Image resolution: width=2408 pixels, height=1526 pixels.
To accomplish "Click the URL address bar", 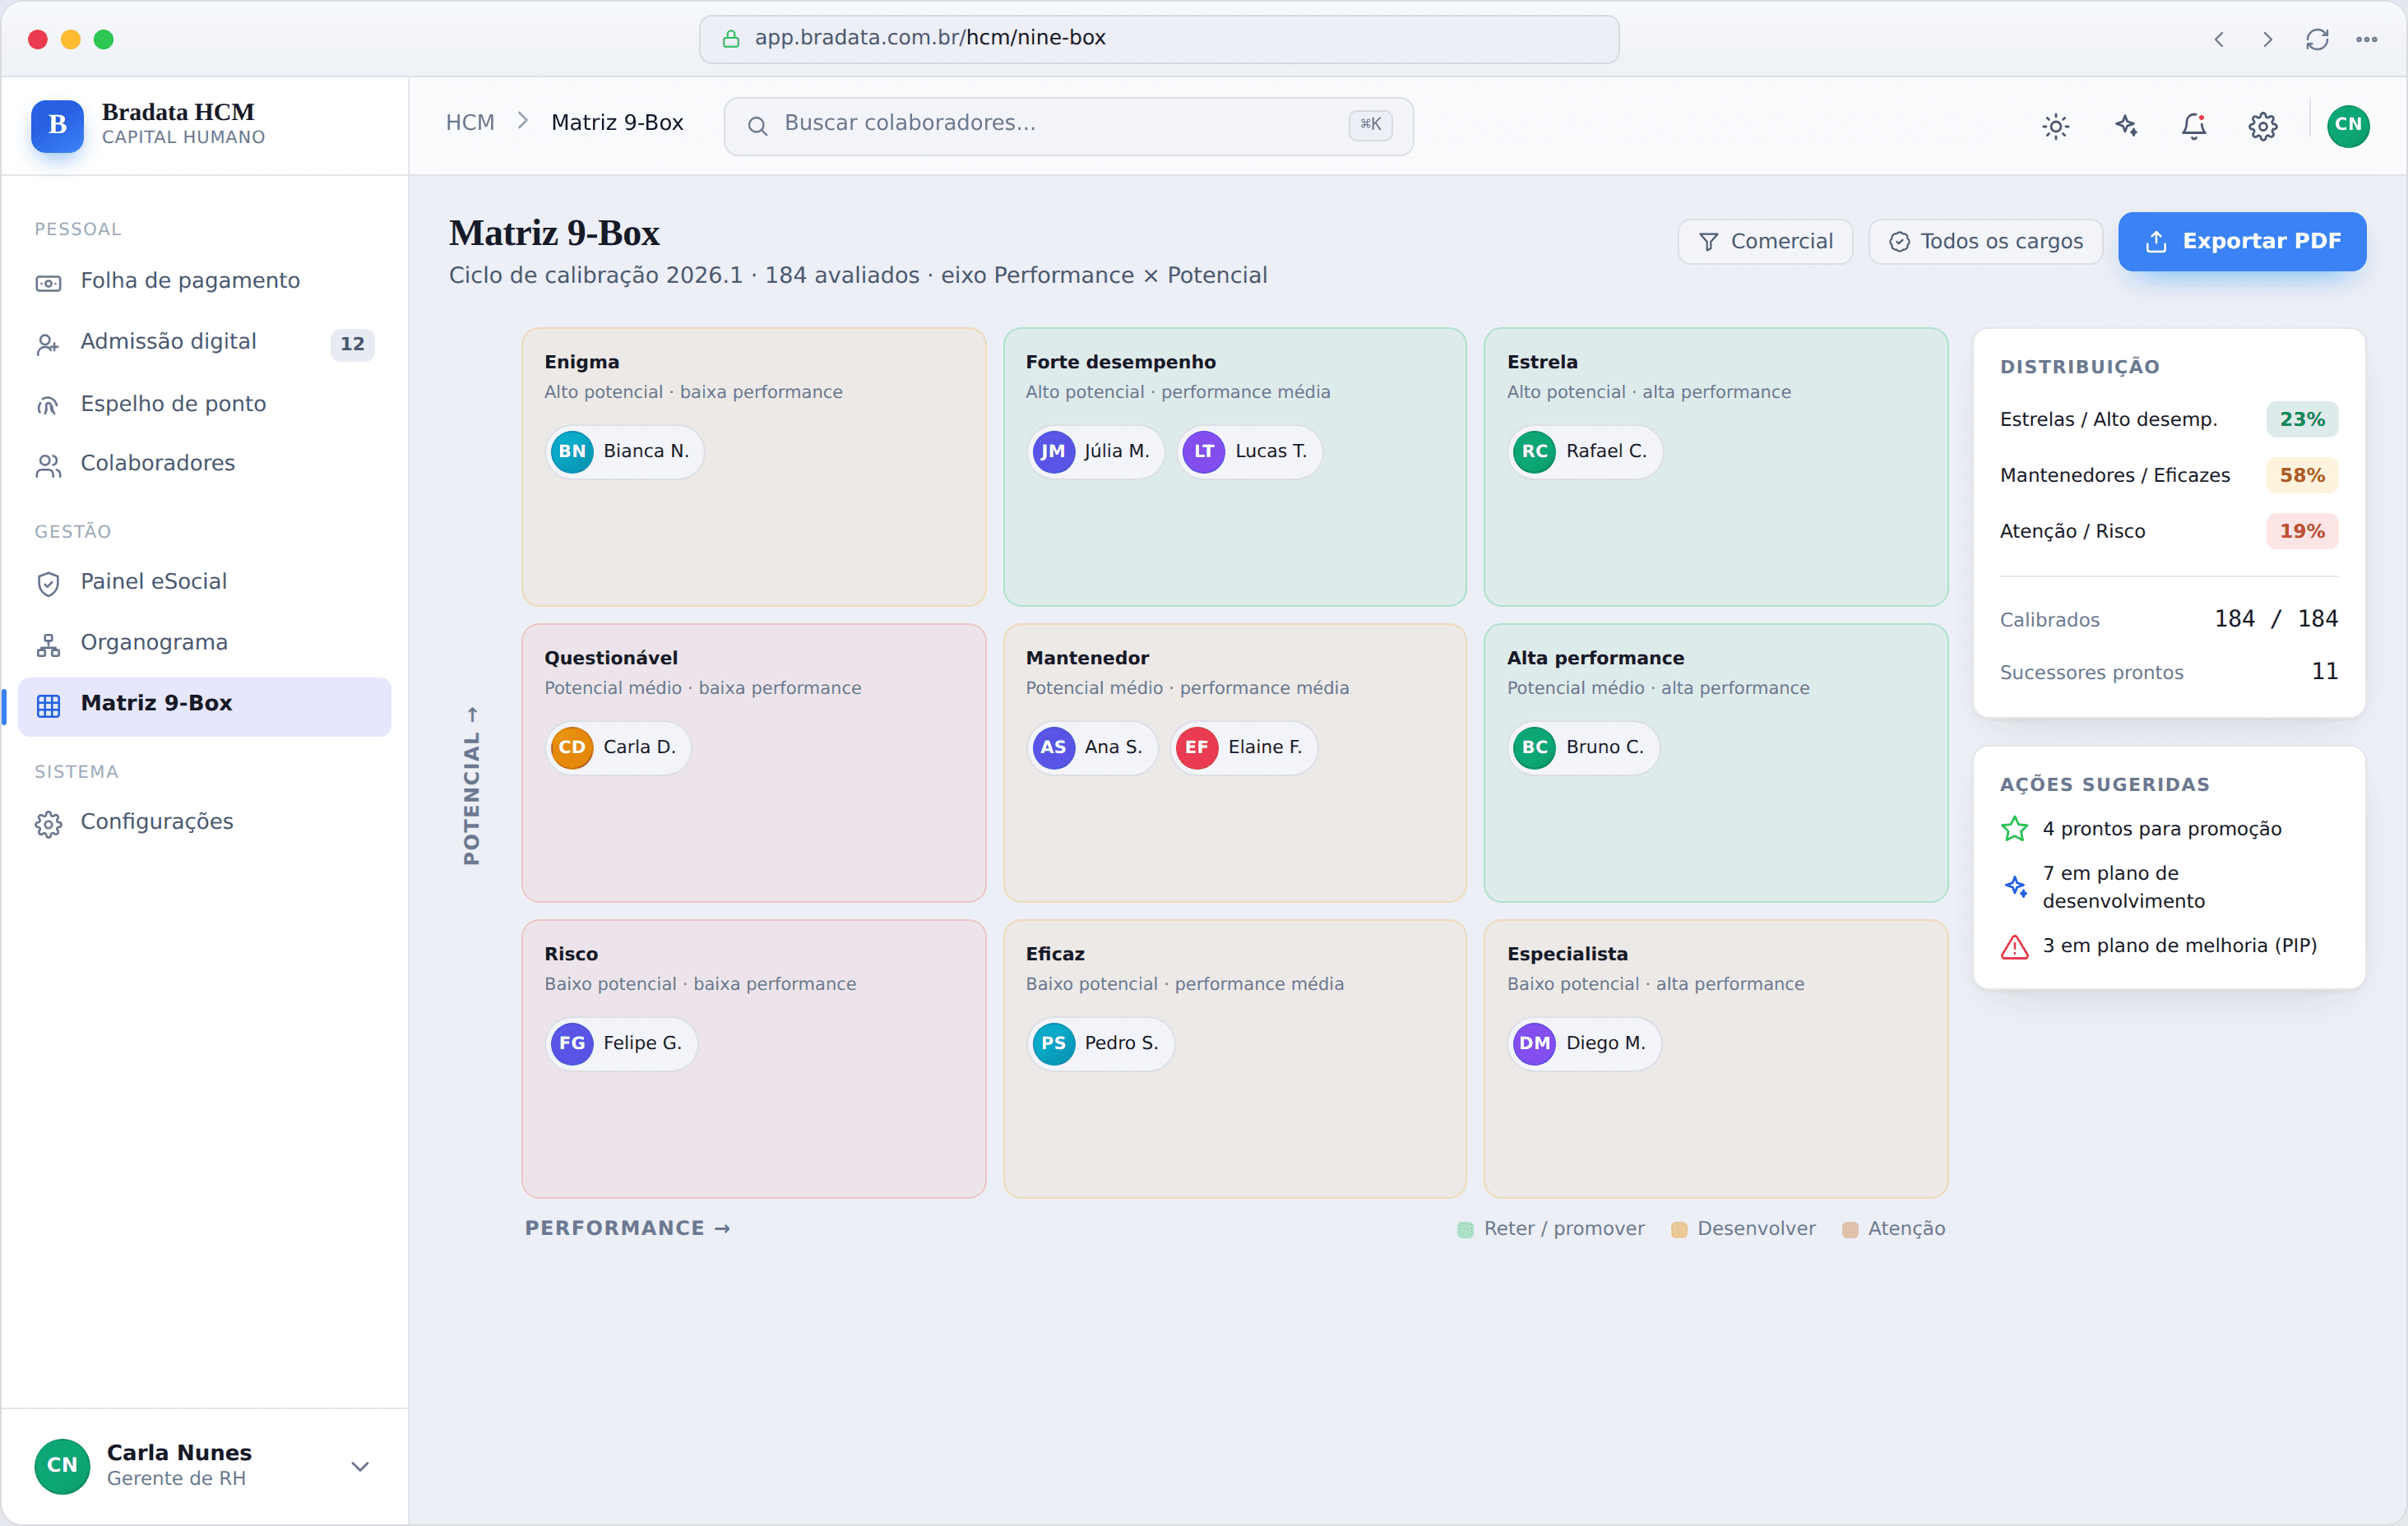I will (x=1159, y=39).
